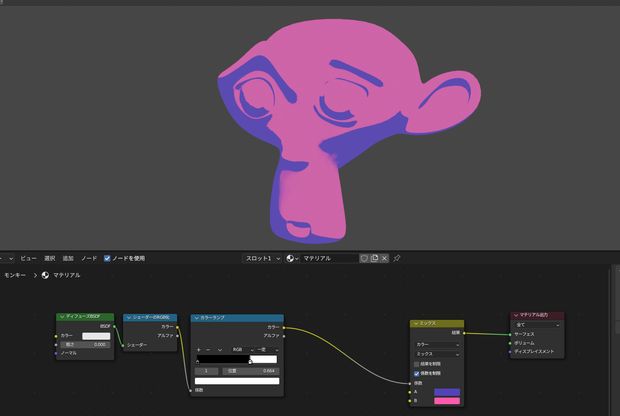Click the BSDF output socket
620x416 pixels.
click(114, 326)
